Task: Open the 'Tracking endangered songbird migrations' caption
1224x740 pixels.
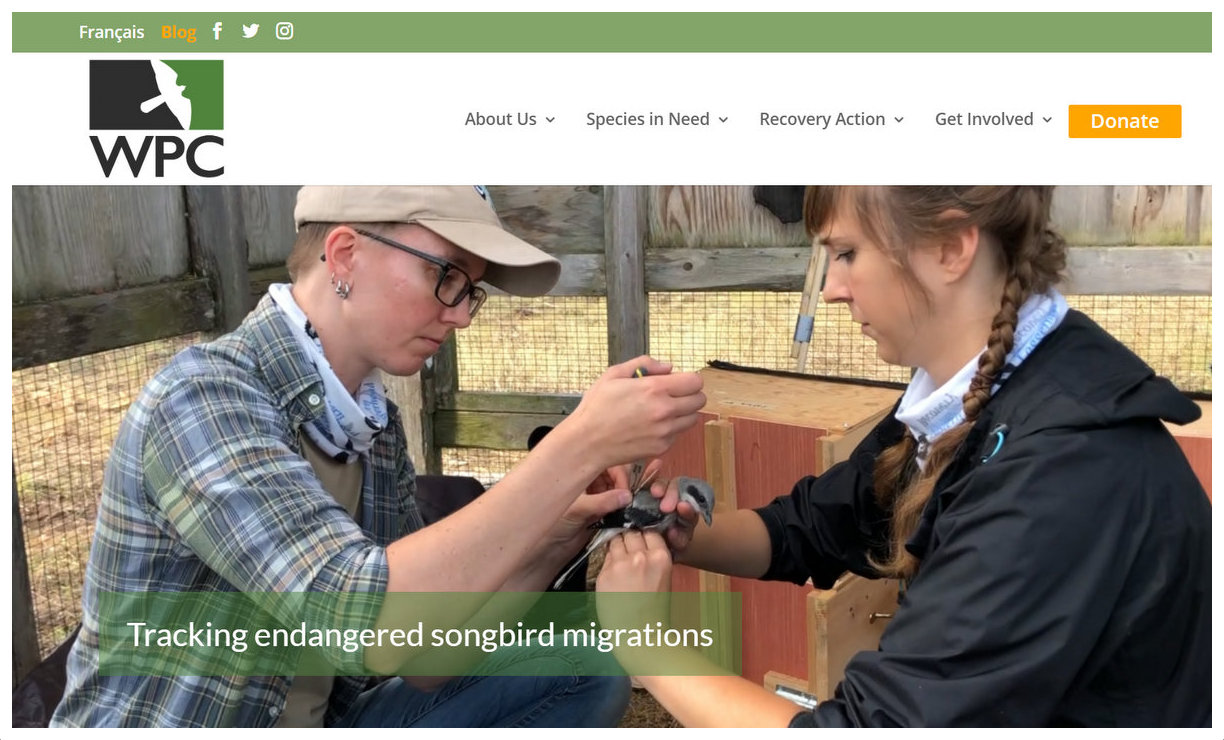Action: point(420,634)
